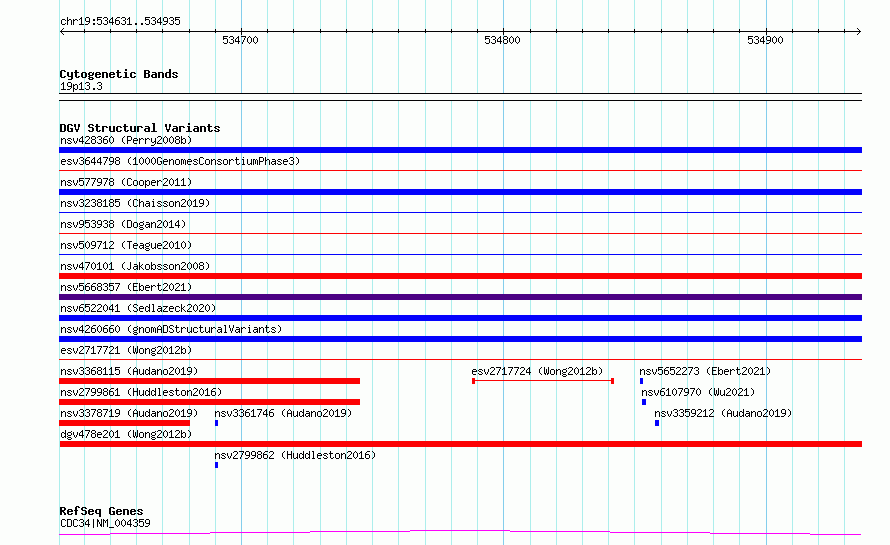Select the blue bar under nsv428360
This screenshot has height=545, width=890.
click(460, 150)
